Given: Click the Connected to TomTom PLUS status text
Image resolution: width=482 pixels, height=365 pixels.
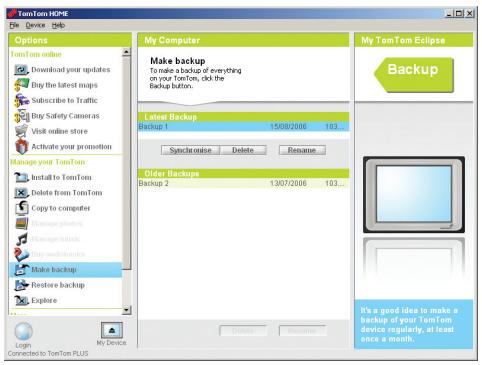Looking at the screenshot, I should [x=48, y=353].
